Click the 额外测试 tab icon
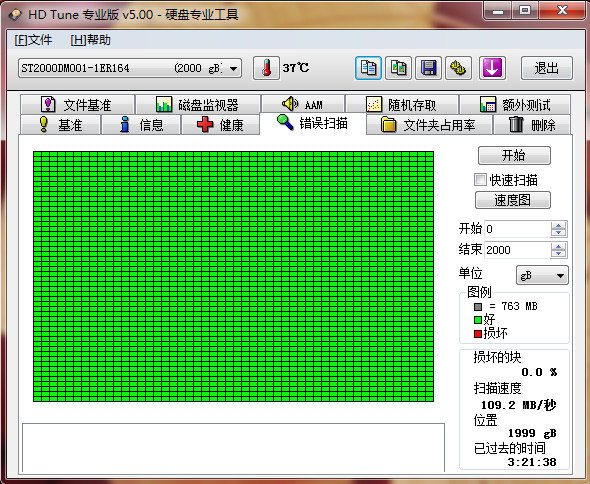 [x=488, y=104]
